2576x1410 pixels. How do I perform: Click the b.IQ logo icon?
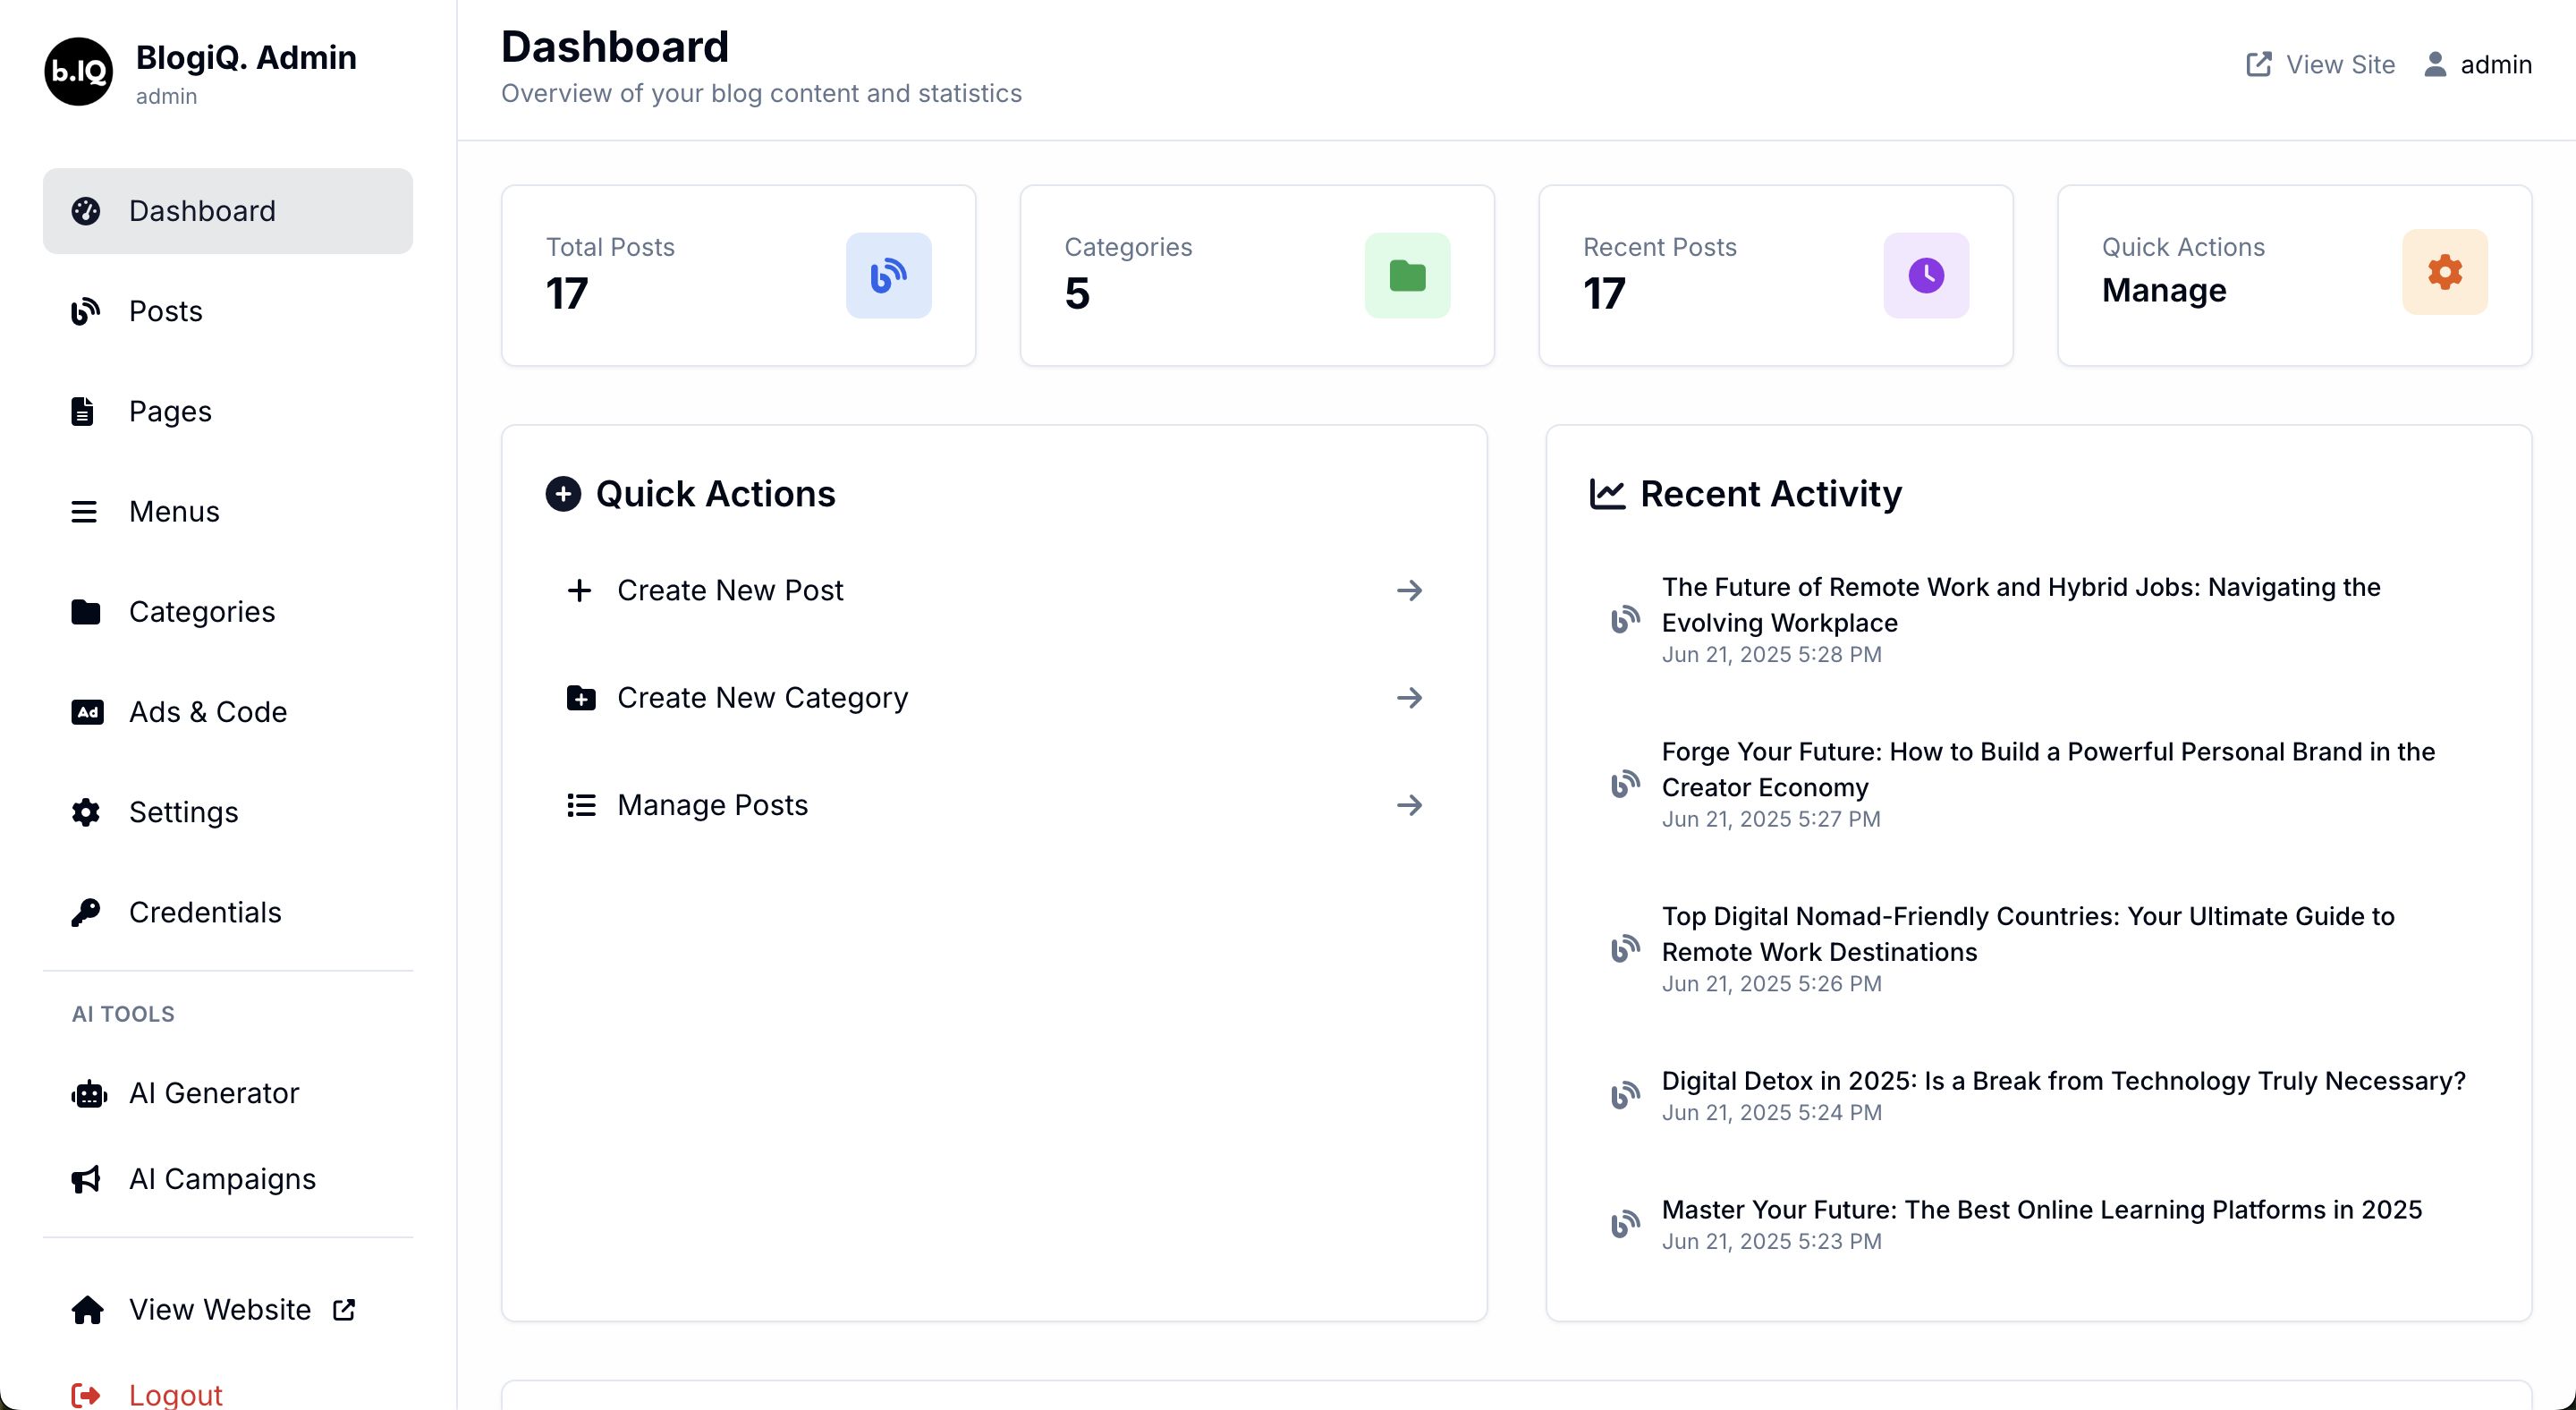click(x=78, y=71)
